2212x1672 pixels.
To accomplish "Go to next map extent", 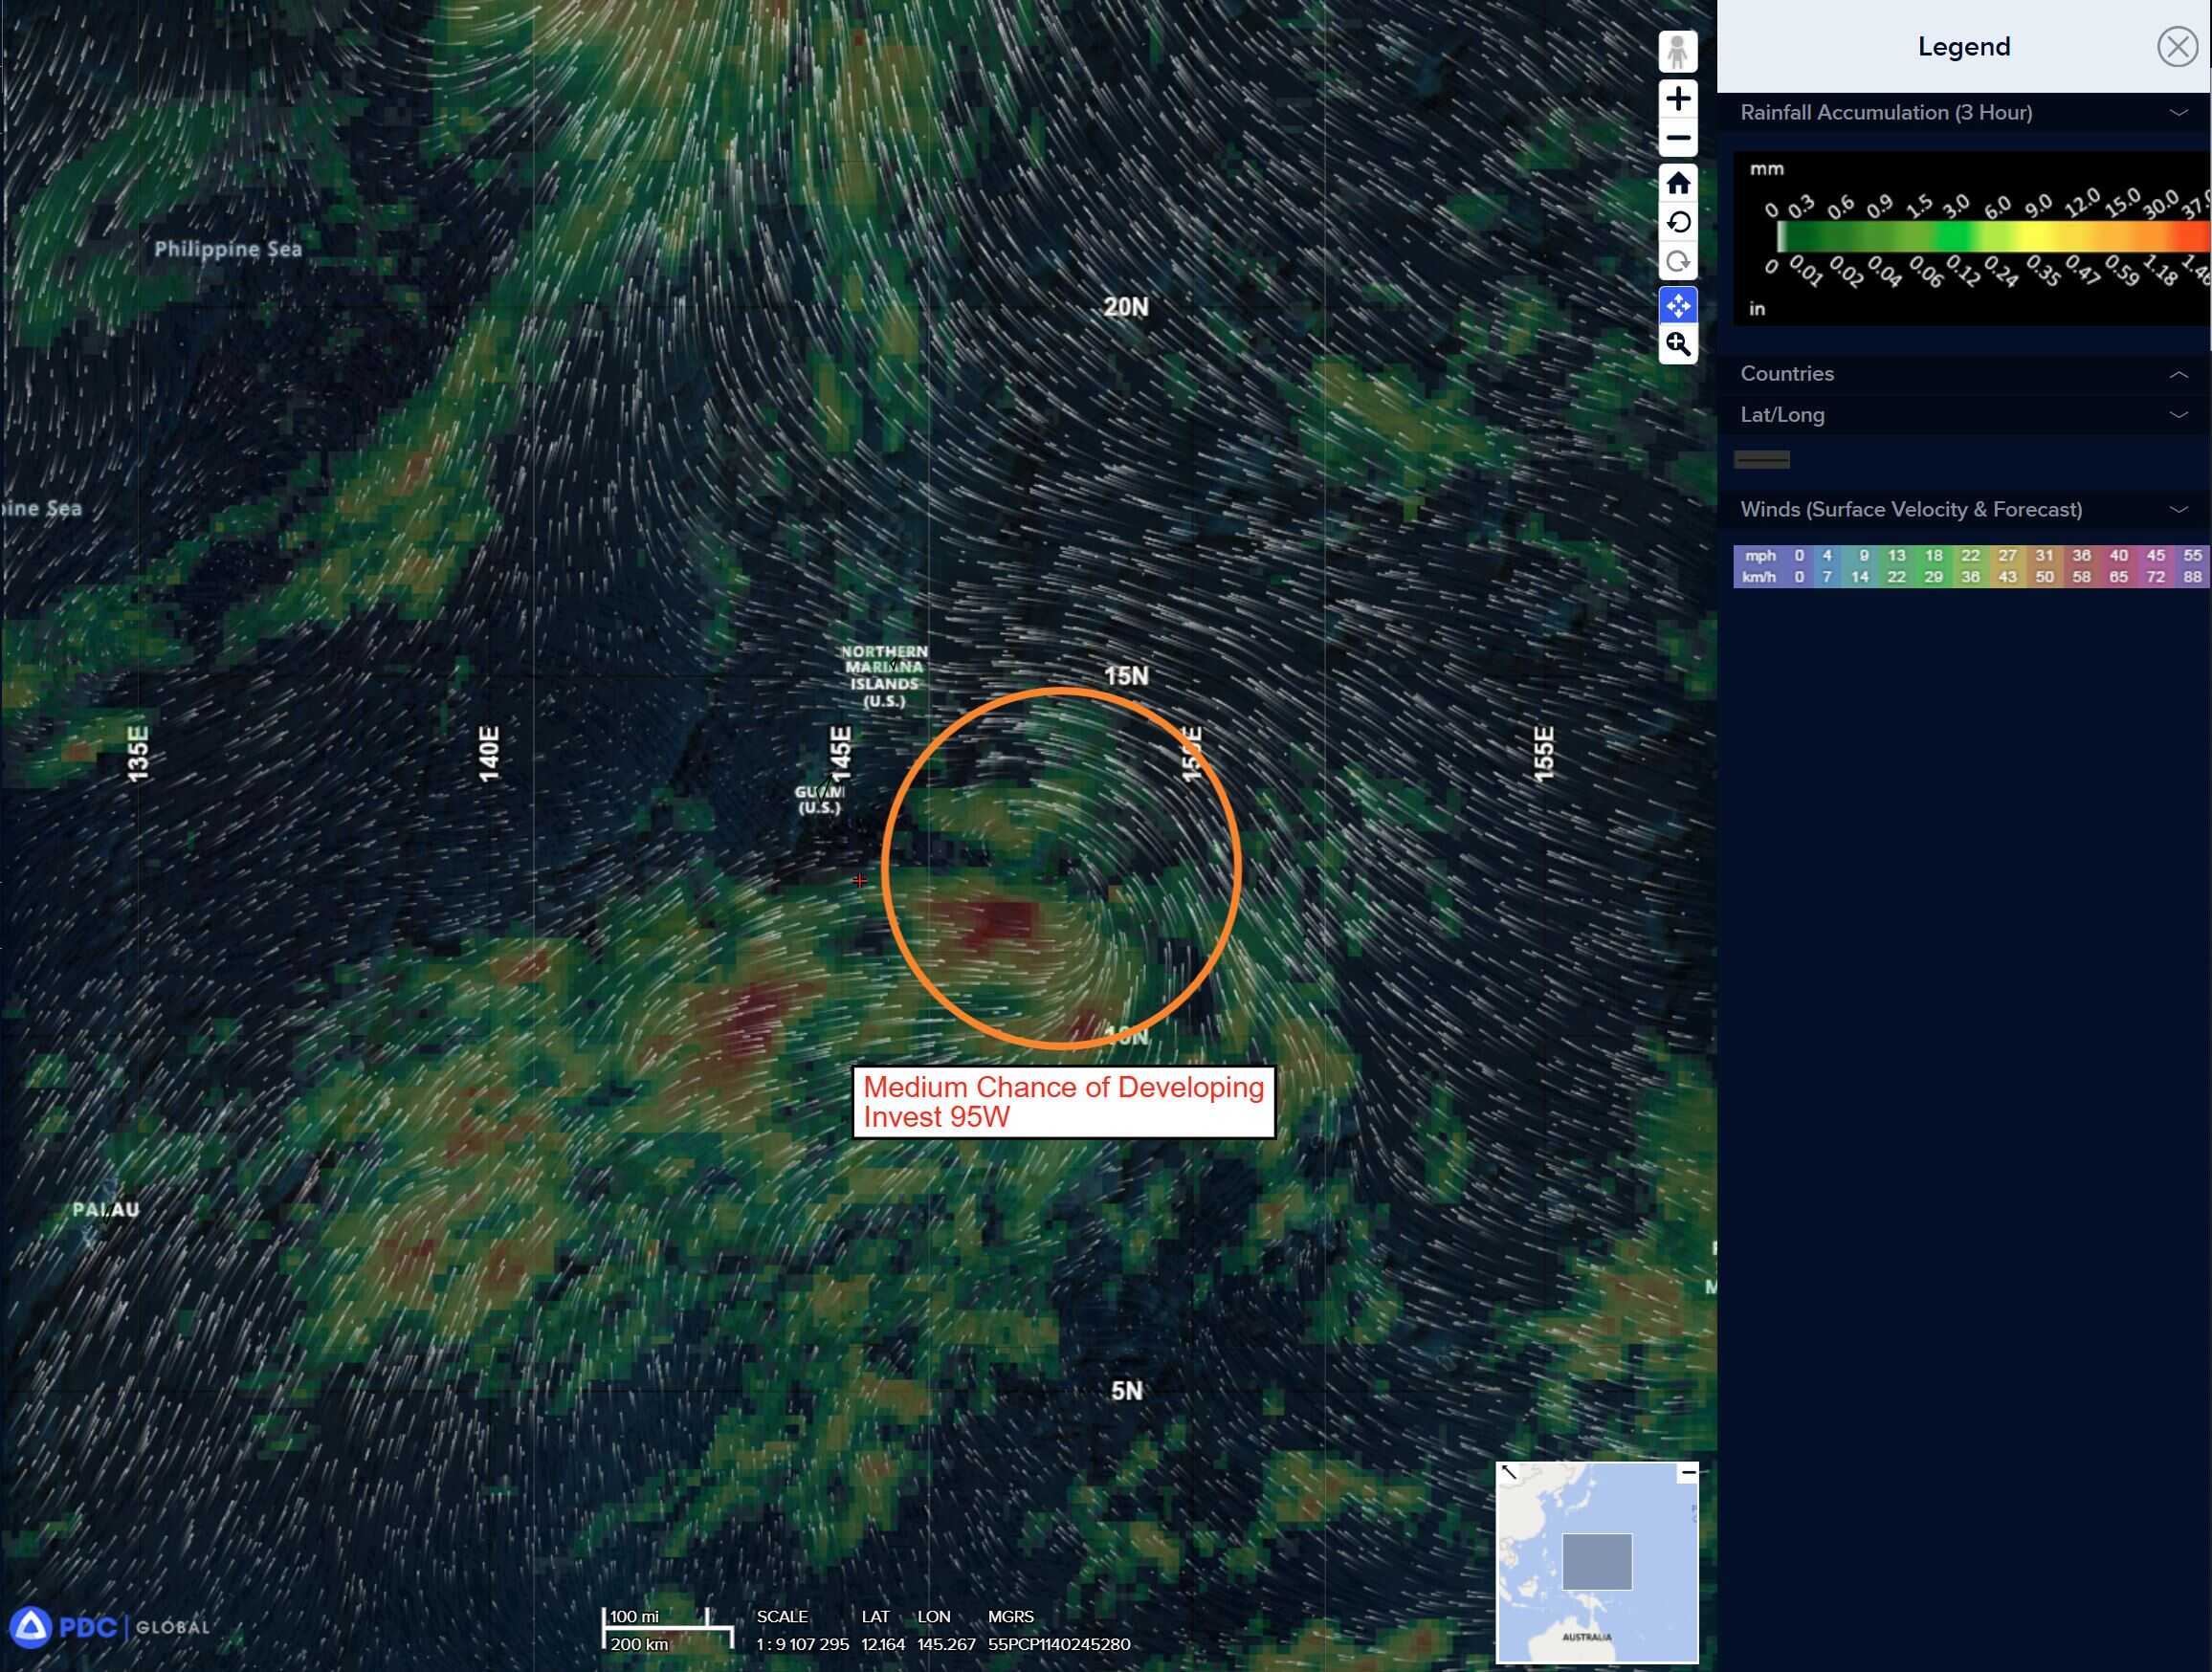I will pyautogui.click(x=1678, y=262).
